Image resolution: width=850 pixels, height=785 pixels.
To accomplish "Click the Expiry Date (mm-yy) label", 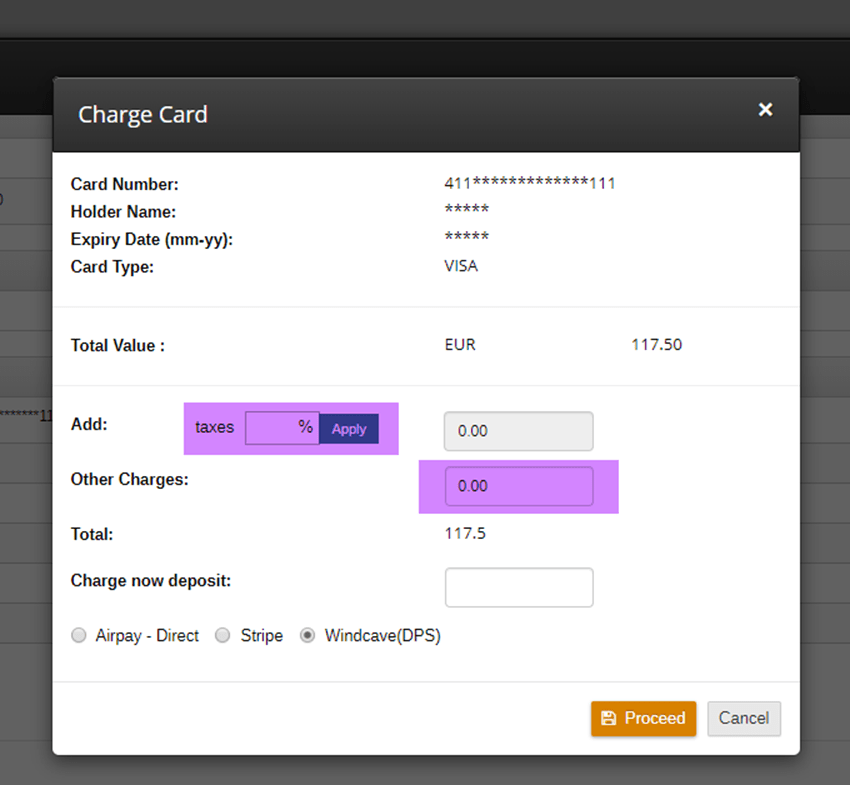I will pyautogui.click(x=151, y=239).
